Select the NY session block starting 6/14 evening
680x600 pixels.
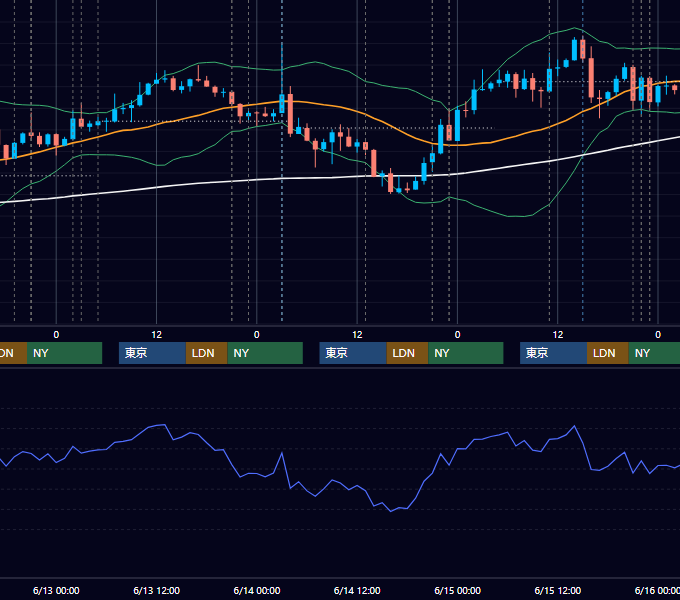click(466, 353)
